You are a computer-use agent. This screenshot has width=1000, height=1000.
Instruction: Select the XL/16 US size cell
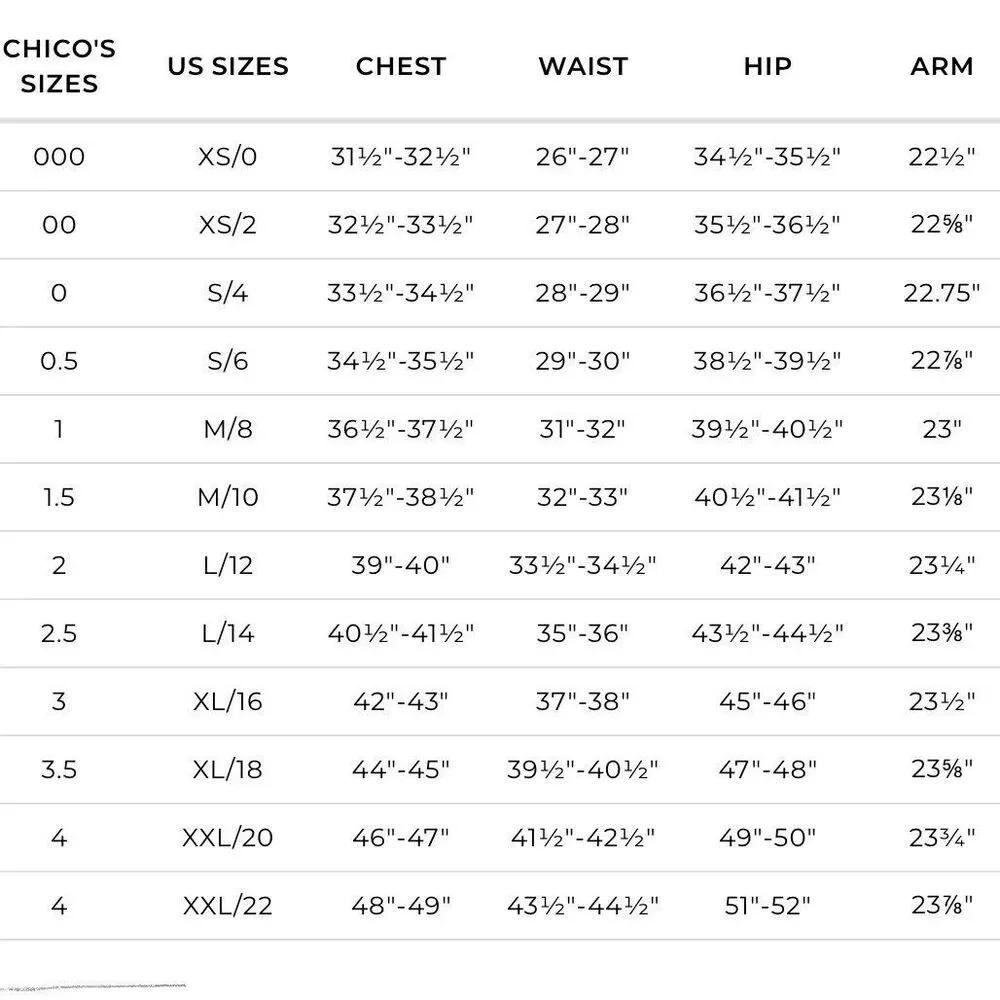(228, 701)
